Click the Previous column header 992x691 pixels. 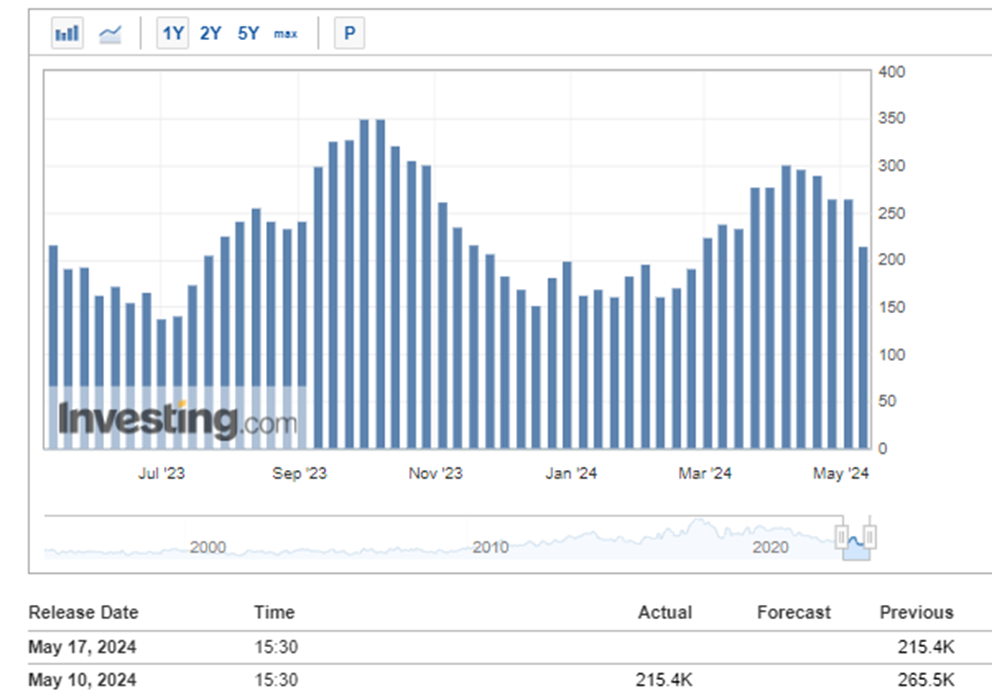[x=917, y=613]
